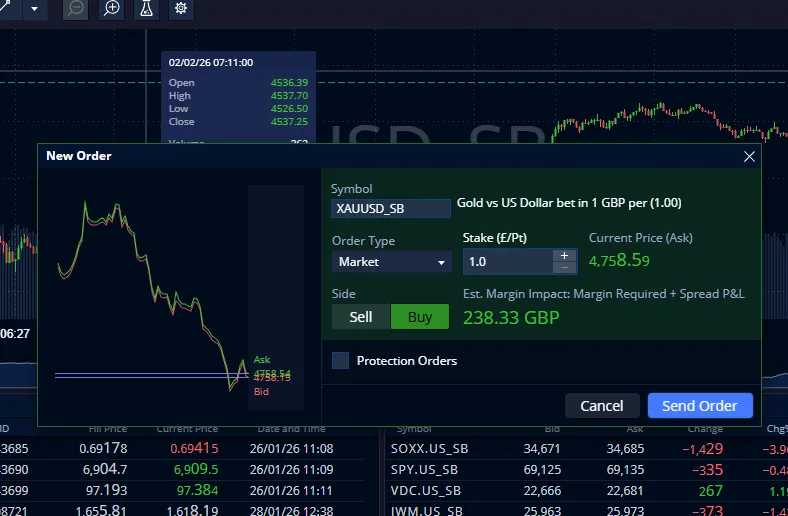Image resolution: width=788 pixels, height=516 pixels.
Task: Click the SOXX.US_SB watchlist row
Action: (586, 449)
